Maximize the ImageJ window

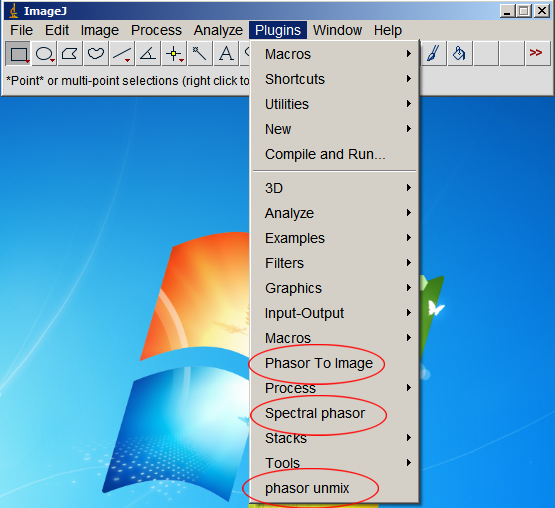coord(523,11)
